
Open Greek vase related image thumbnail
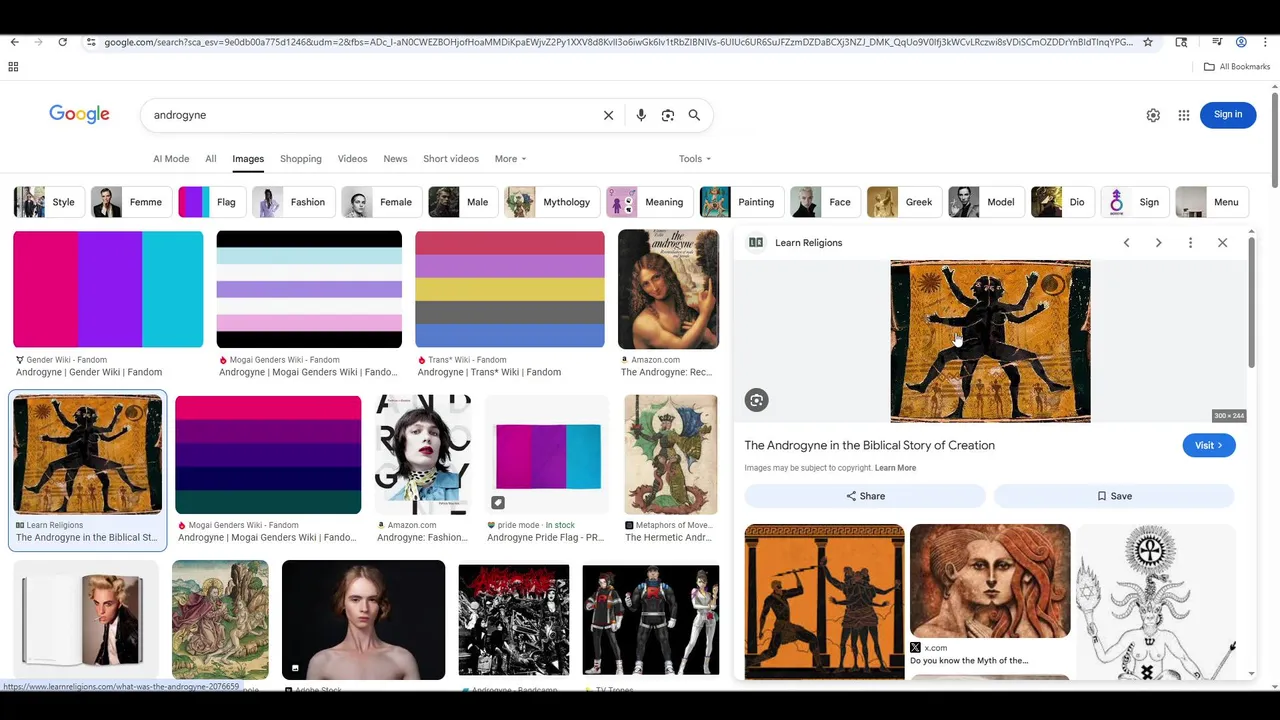[x=825, y=603]
